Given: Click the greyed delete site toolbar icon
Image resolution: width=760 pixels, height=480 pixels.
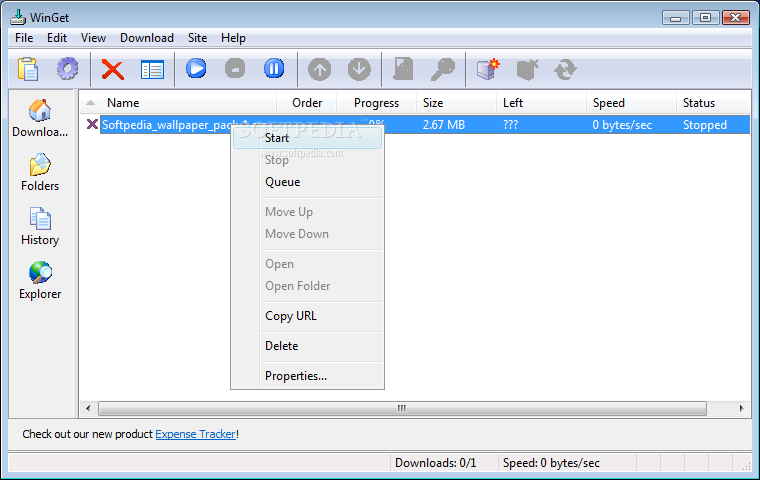Looking at the screenshot, I should coord(527,69).
